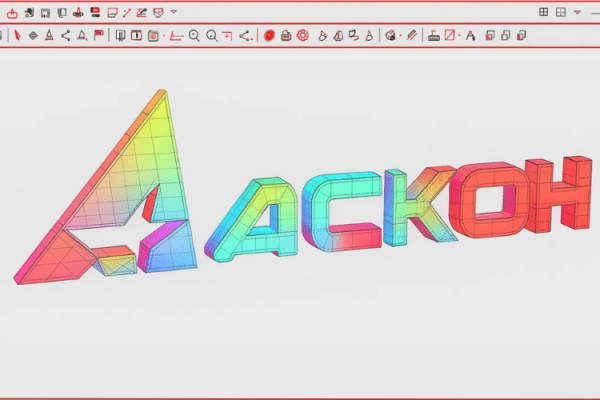Image resolution: width=600 pixels, height=400 pixels.
Task: Click the four-pane grid layout icon
Action: point(543,12)
